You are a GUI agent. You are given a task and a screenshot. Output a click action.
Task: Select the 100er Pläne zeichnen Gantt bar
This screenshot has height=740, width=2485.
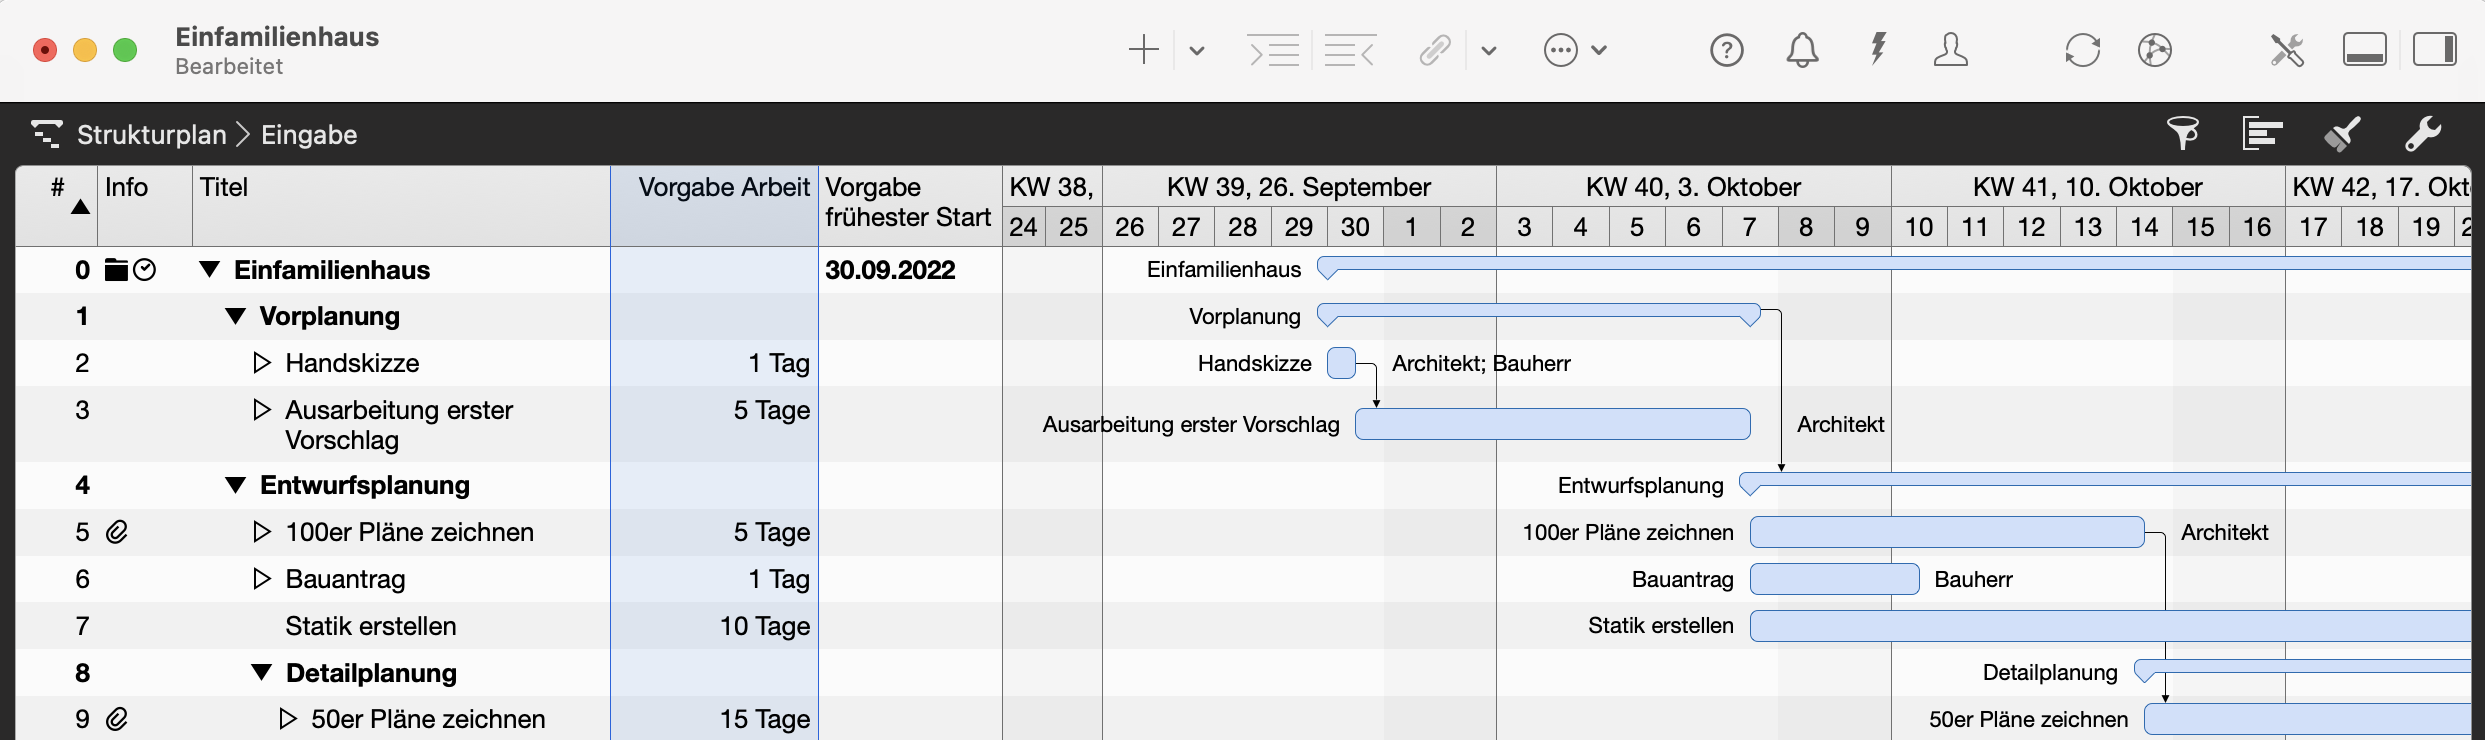1947,532
